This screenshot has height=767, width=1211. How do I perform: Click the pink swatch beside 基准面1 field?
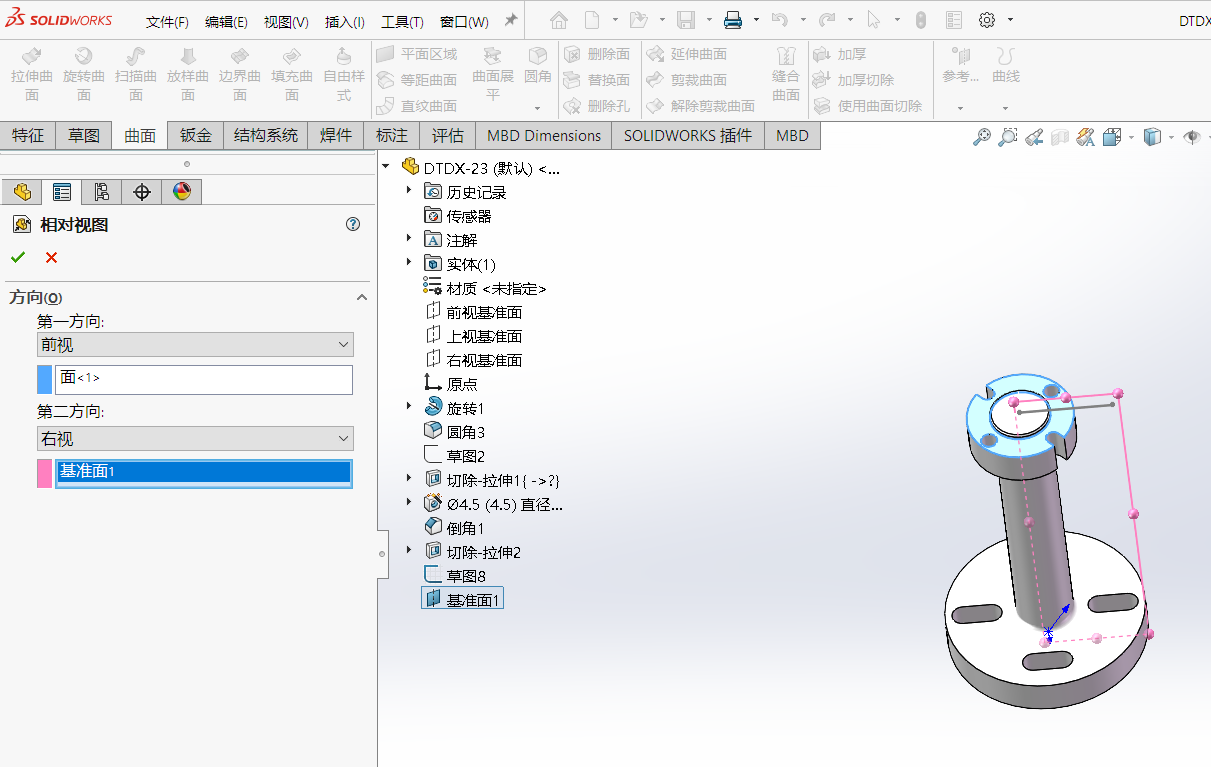[44, 473]
